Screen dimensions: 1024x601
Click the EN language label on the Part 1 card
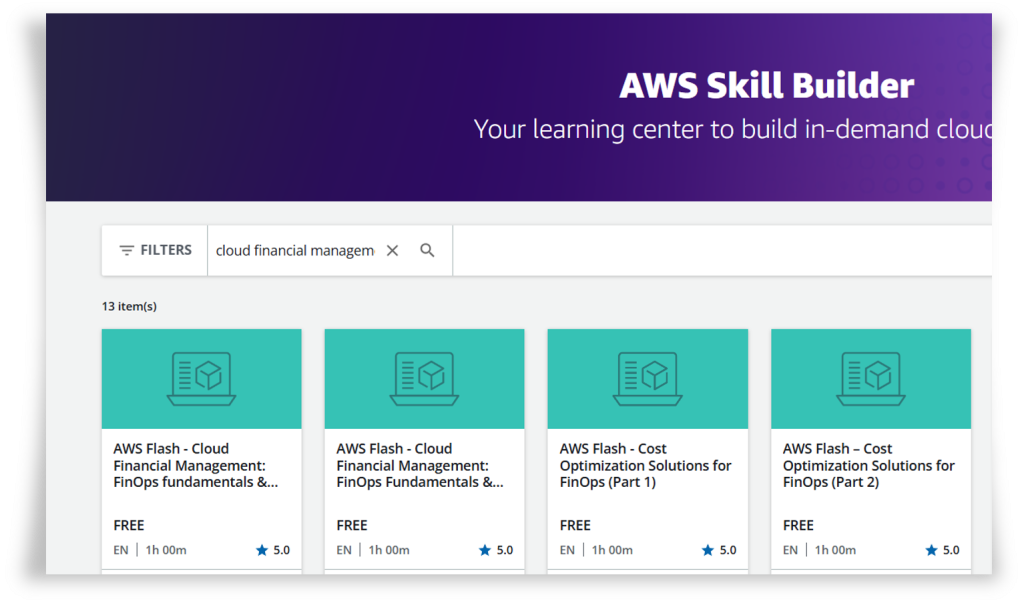click(x=566, y=549)
